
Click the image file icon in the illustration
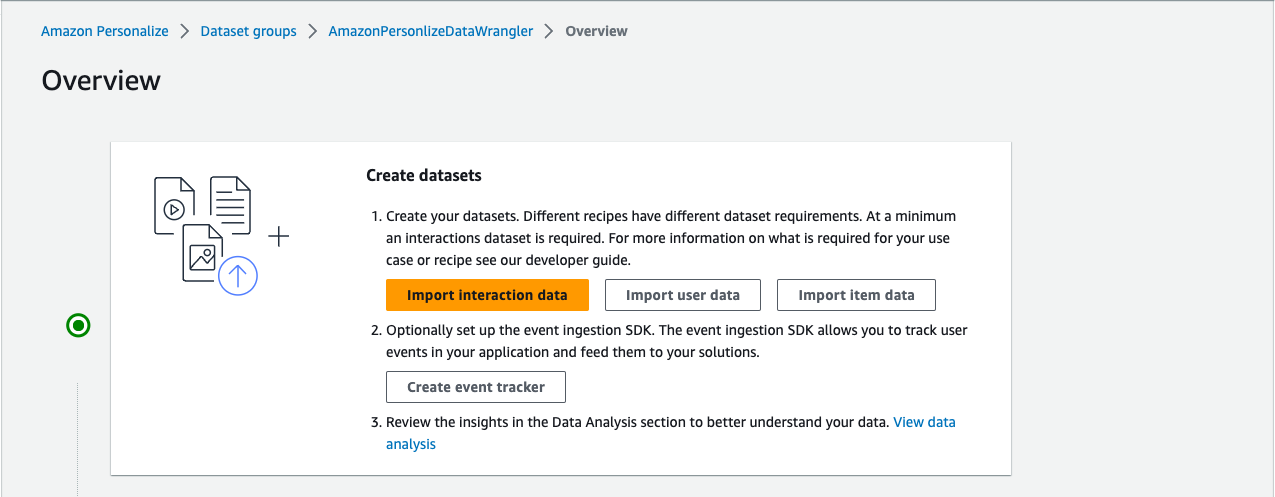pyautogui.click(x=200, y=254)
